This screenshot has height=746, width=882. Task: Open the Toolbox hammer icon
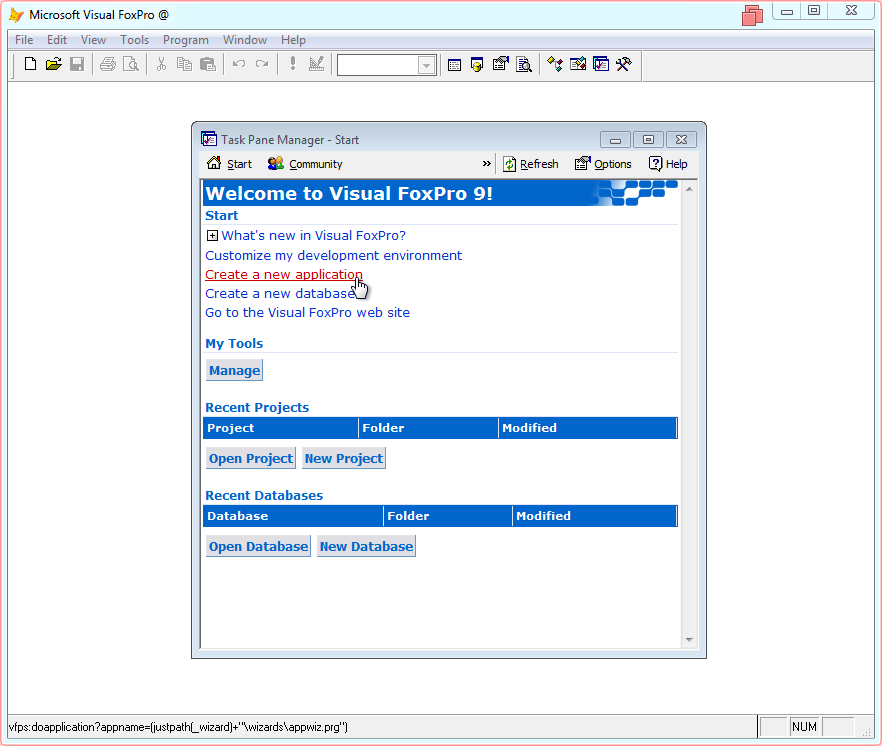[623, 64]
